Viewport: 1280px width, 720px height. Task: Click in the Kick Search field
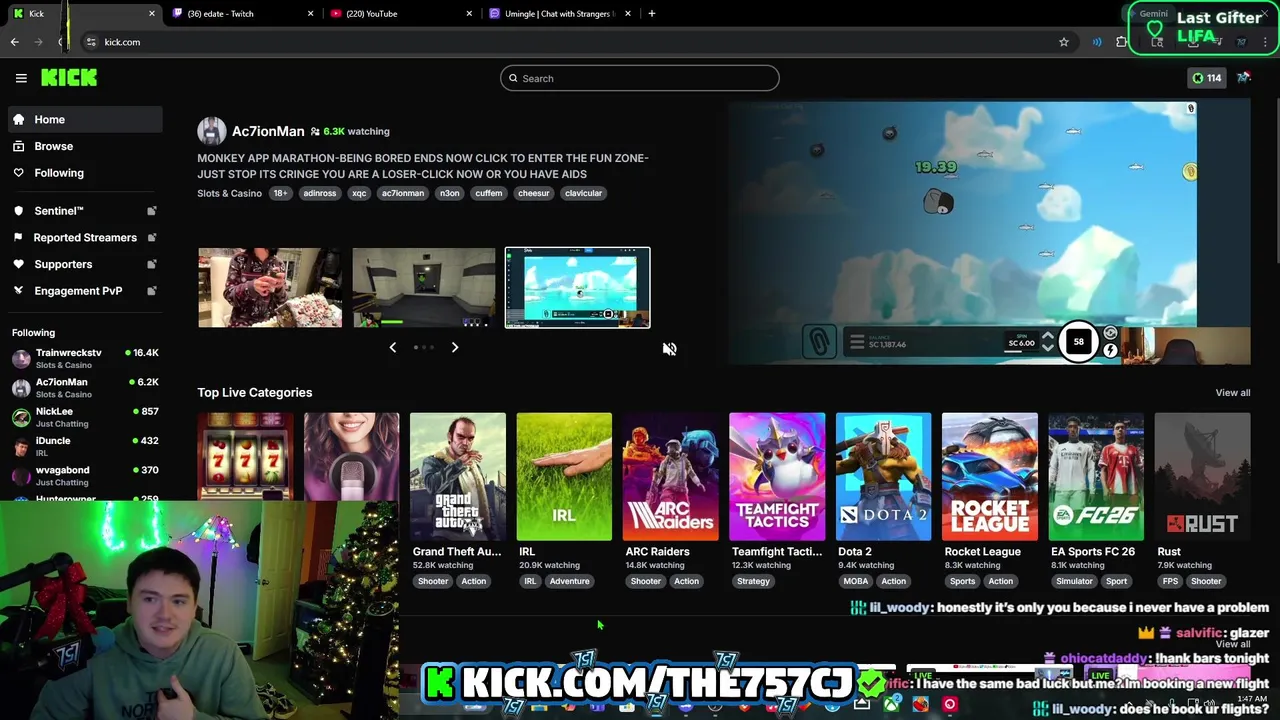(x=640, y=78)
